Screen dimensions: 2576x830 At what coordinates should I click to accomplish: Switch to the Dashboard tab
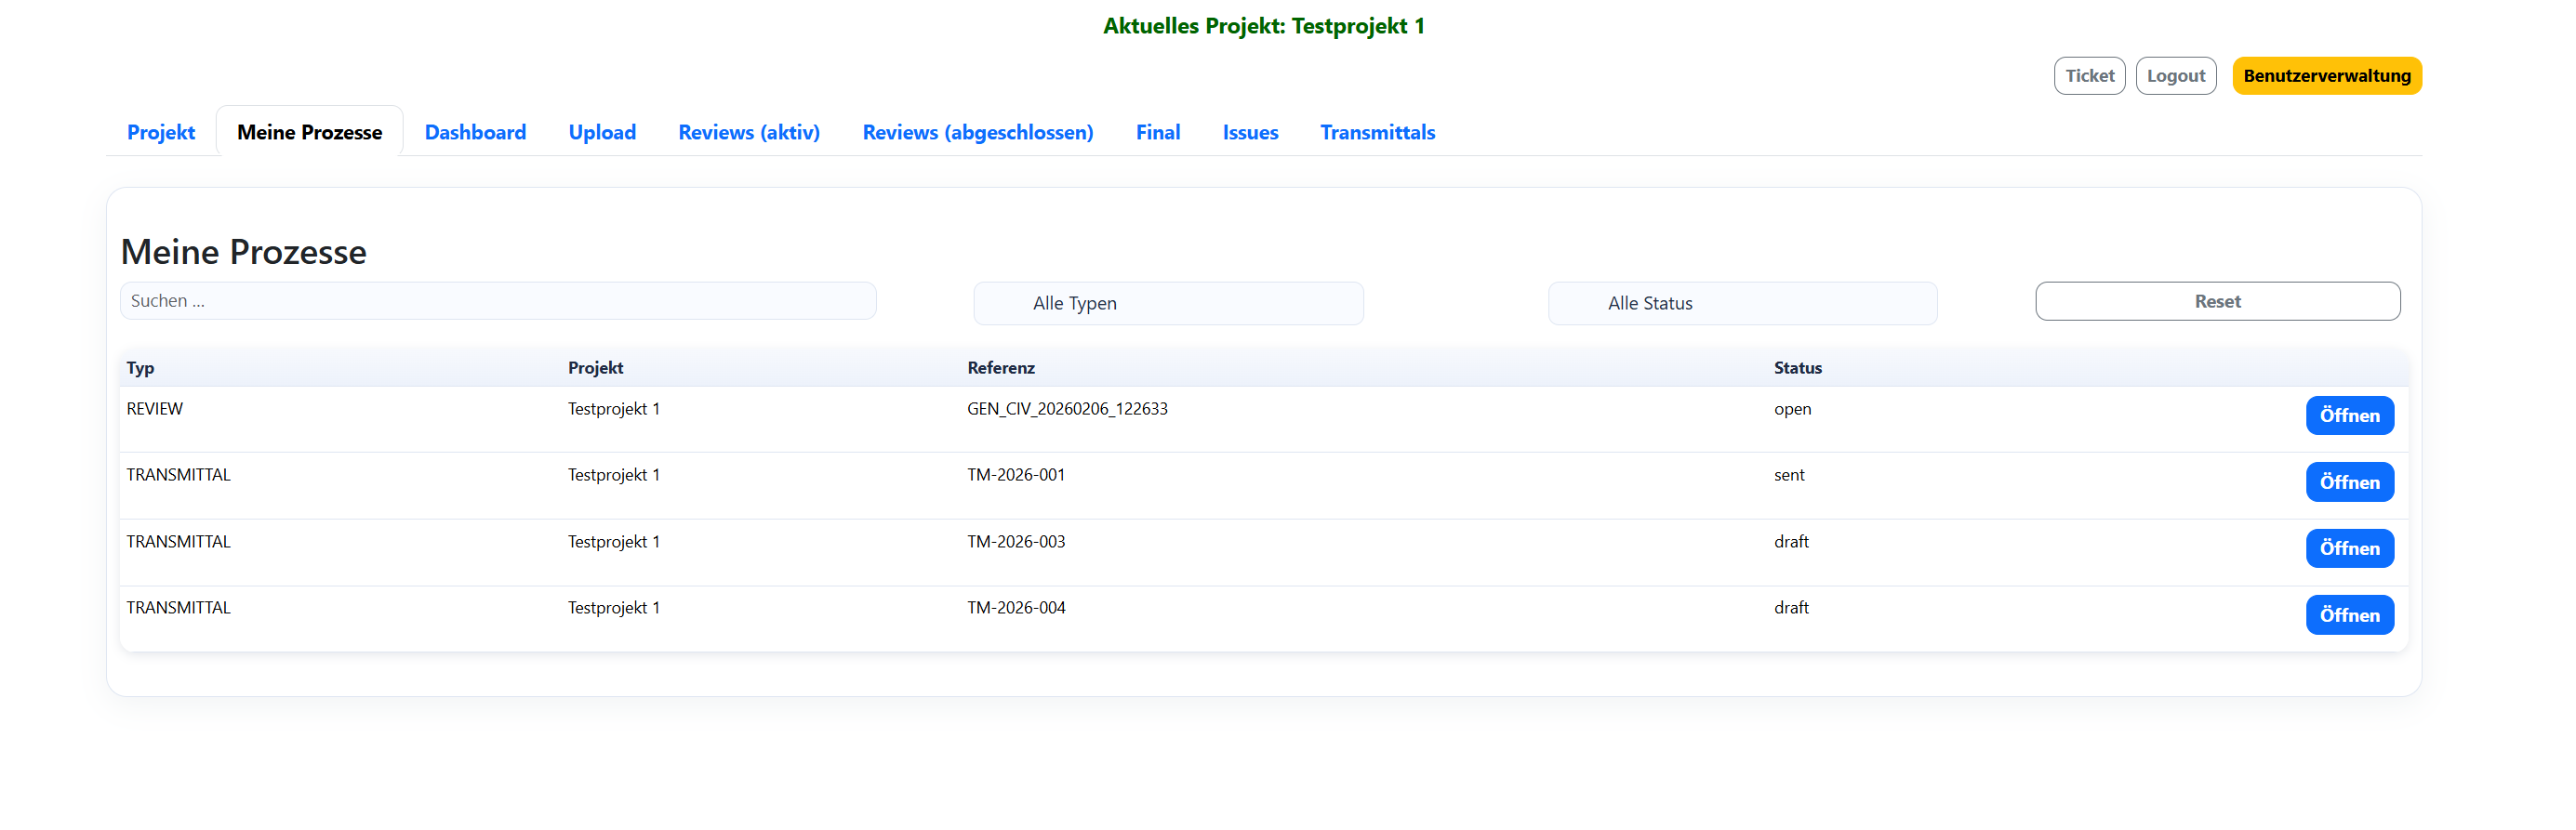pyautogui.click(x=475, y=132)
